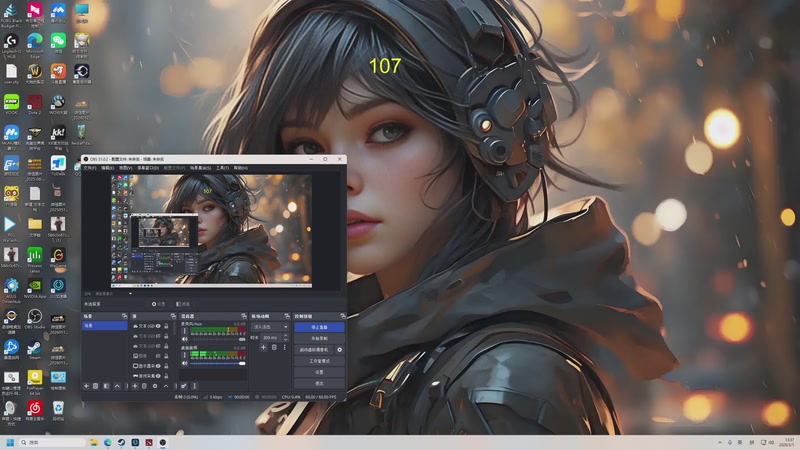Open KOOK desktop shortcut icon
800x450 pixels.
(11, 102)
